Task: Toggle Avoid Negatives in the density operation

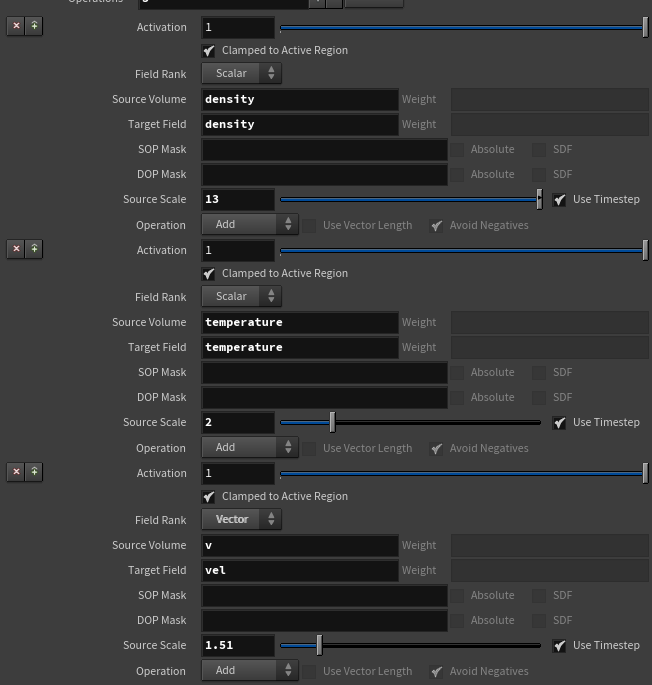Action: click(436, 226)
